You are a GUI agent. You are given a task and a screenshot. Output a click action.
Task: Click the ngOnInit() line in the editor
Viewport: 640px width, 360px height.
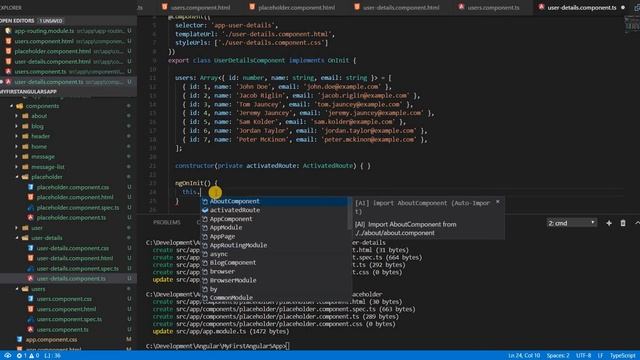click(x=196, y=183)
